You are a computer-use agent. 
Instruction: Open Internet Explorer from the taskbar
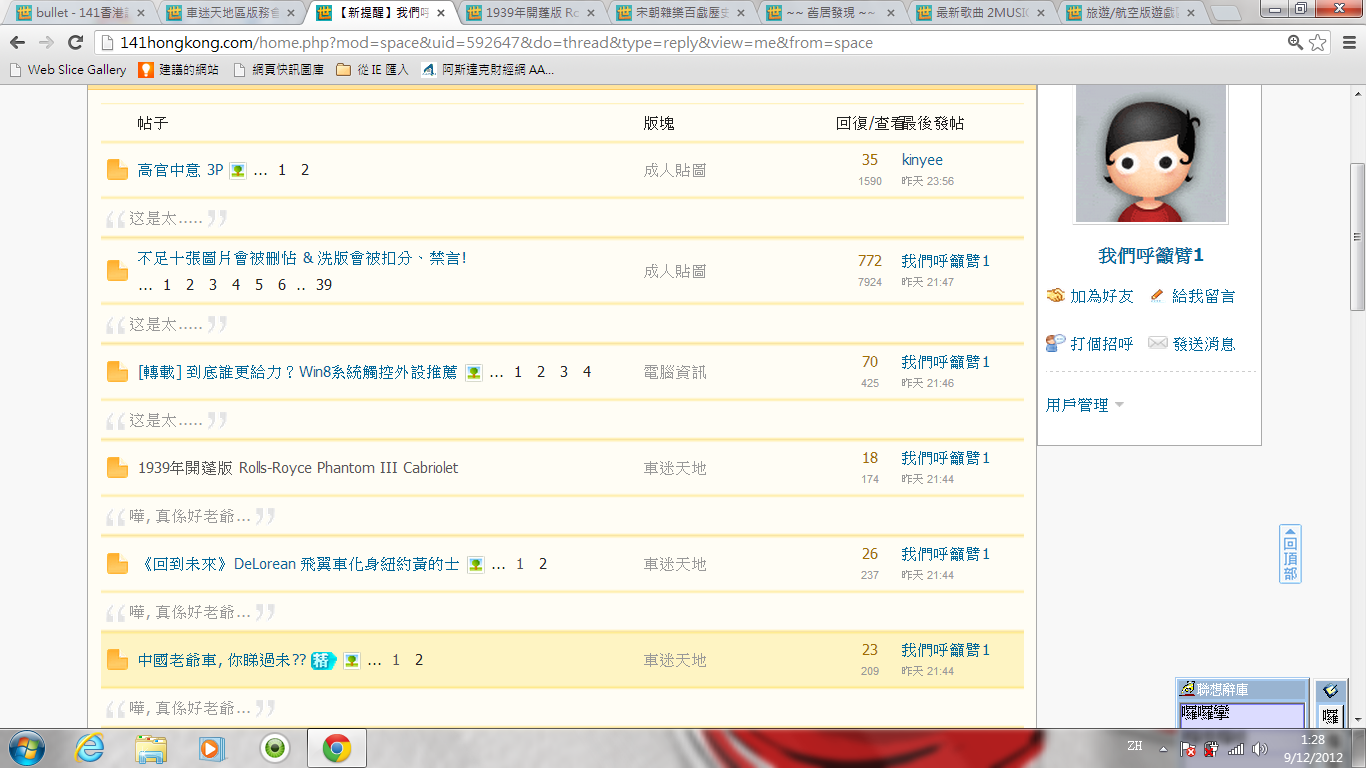pos(89,748)
